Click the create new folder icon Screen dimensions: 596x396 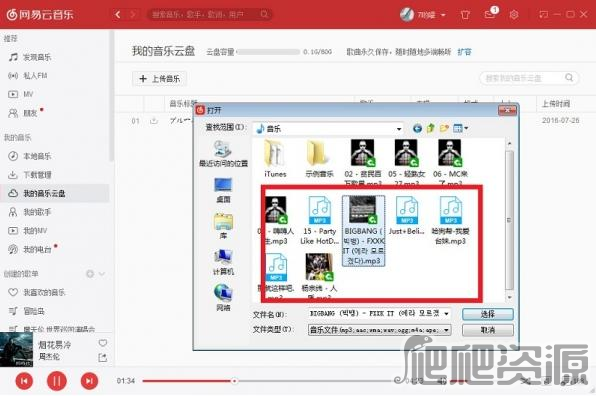[x=444, y=128]
